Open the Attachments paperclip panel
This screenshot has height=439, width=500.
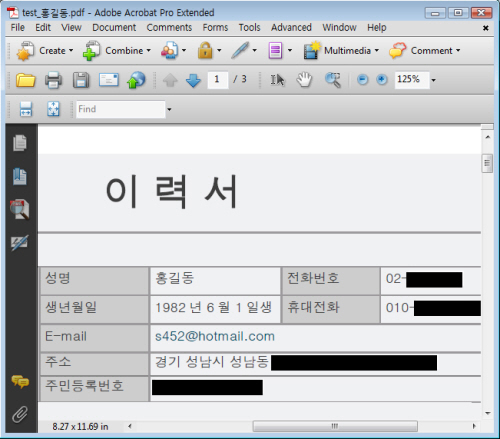[x=20, y=415]
